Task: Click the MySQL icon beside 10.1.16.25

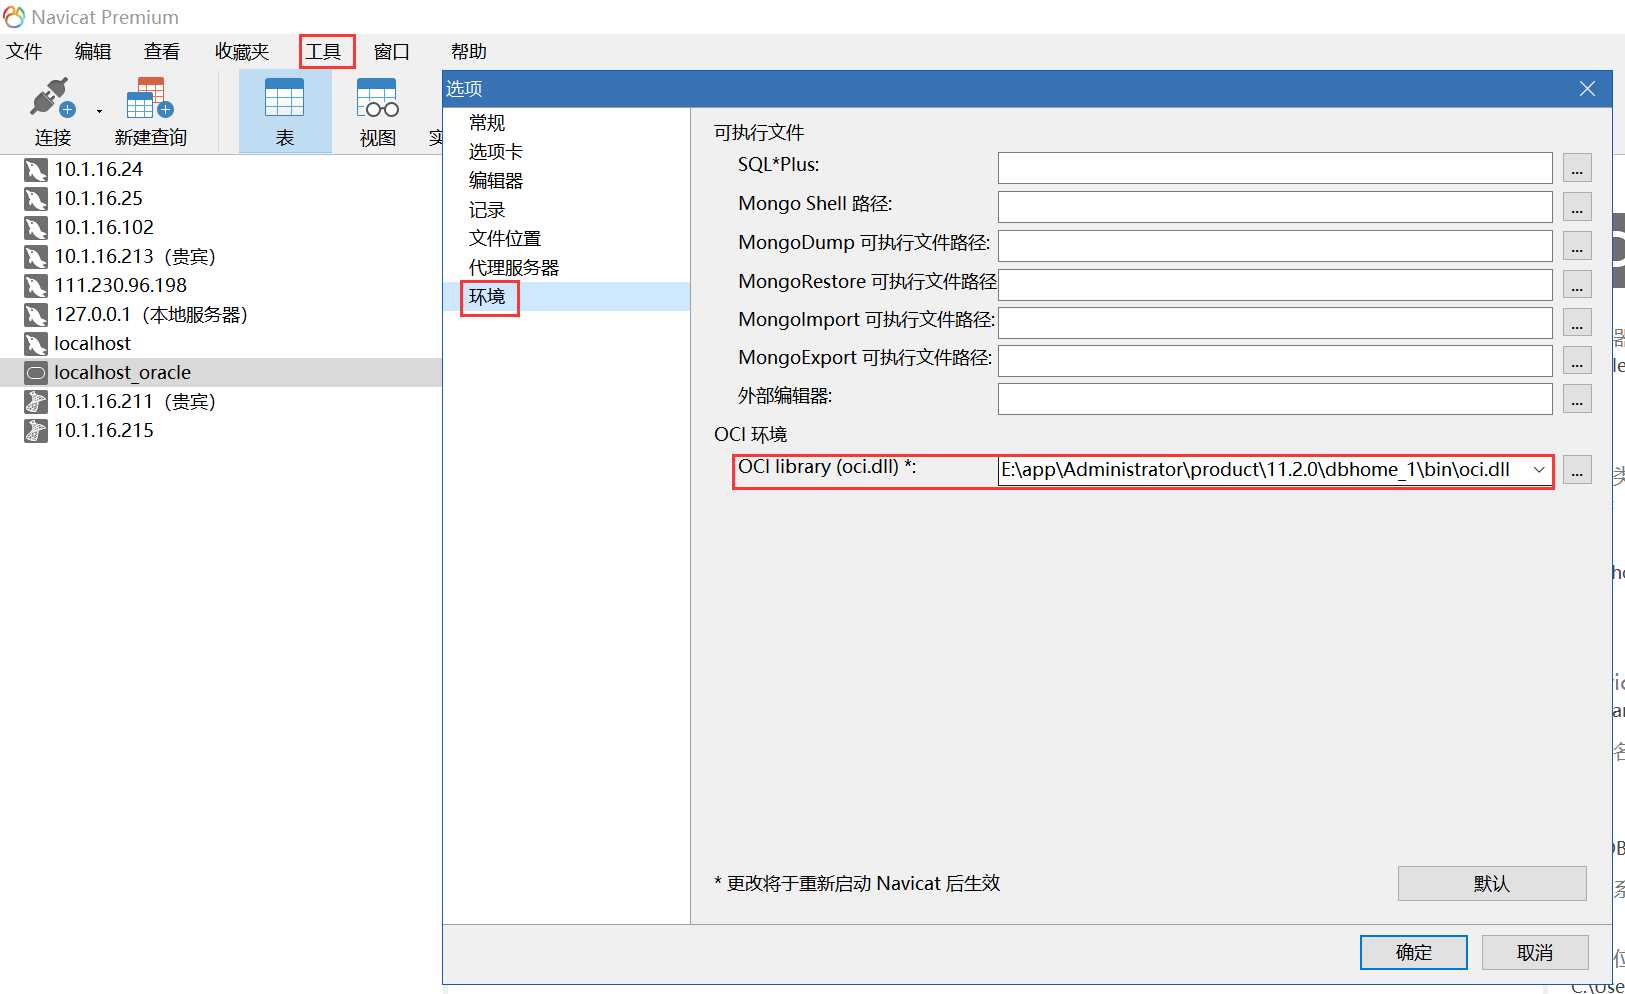Action: click(x=36, y=199)
